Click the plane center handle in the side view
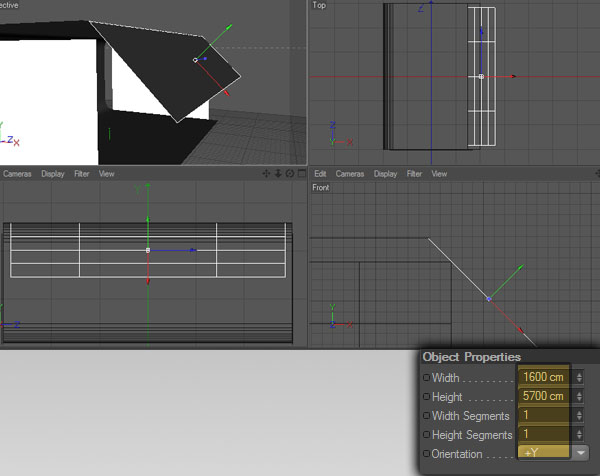Screen dimensions: 600x476 [x=148, y=250]
